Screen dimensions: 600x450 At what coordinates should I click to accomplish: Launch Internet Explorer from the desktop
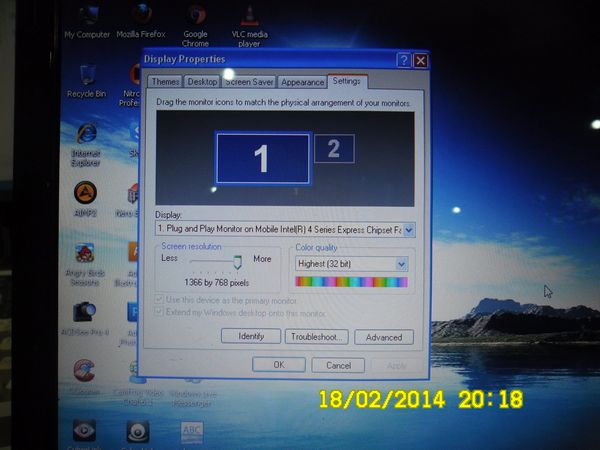86,145
